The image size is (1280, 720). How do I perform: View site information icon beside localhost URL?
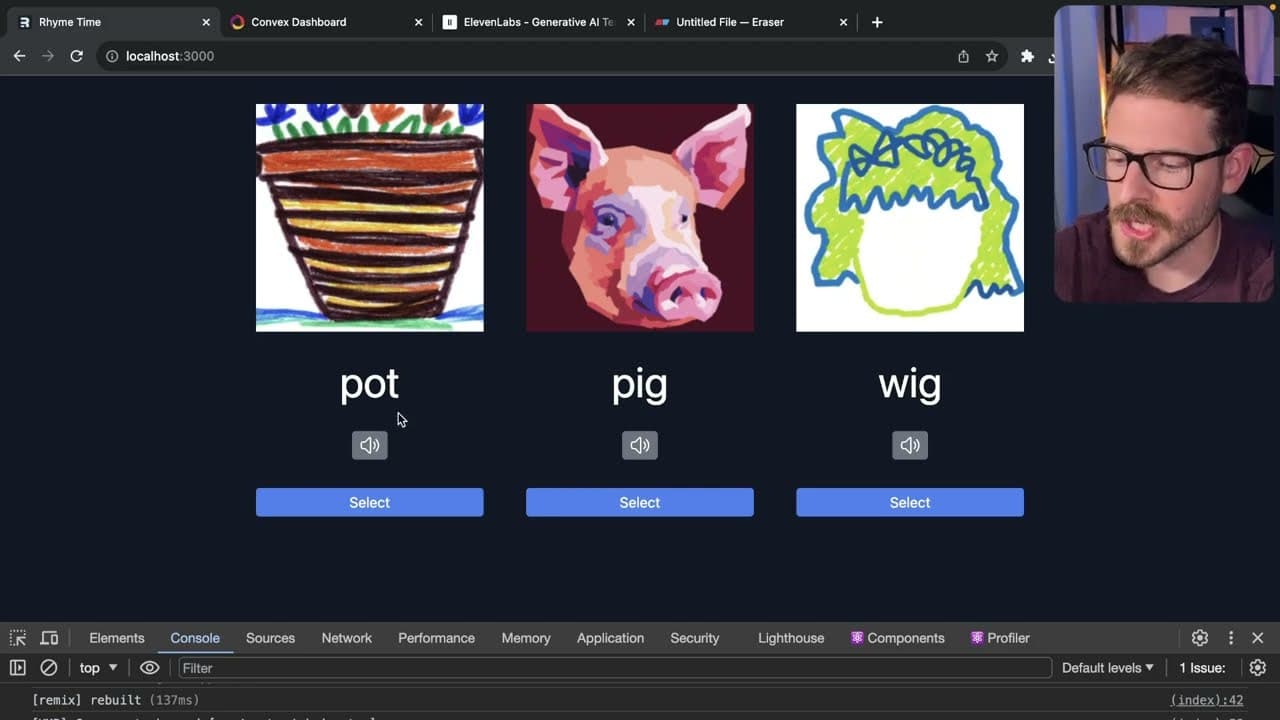(x=111, y=56)
